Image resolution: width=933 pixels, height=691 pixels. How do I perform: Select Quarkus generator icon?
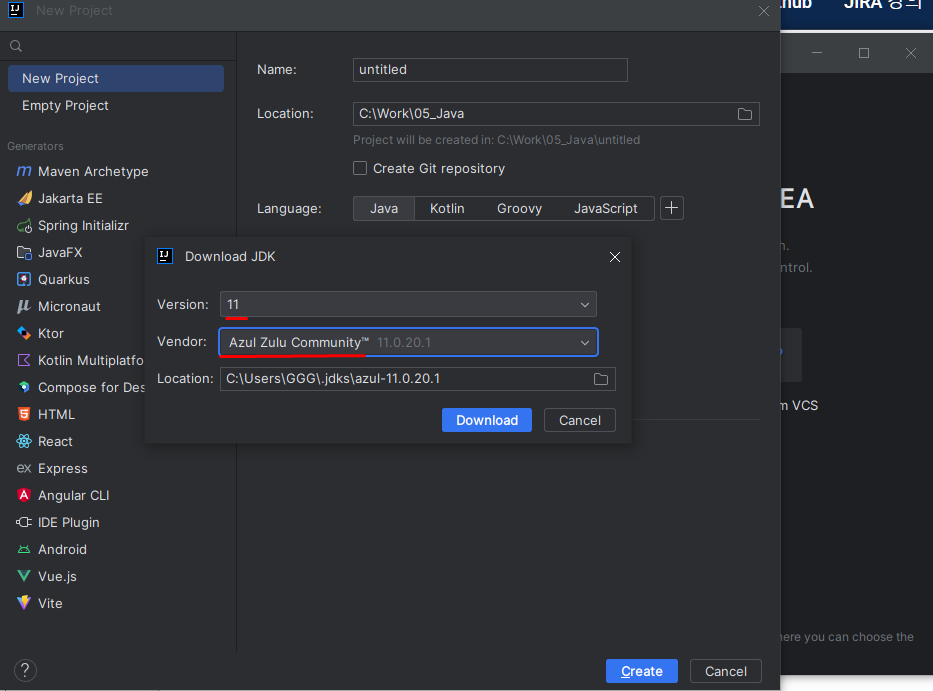pyautogui.click(x=24, y=279)
